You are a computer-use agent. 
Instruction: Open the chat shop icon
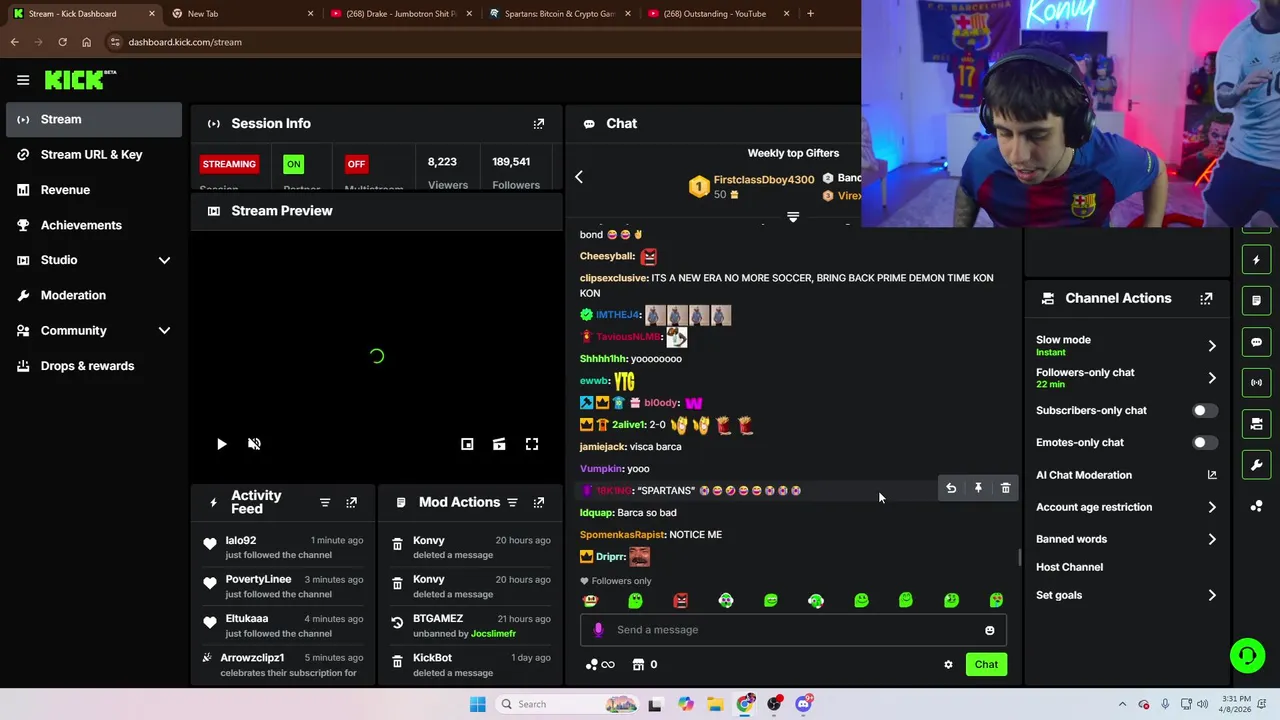tap(638, 665)
